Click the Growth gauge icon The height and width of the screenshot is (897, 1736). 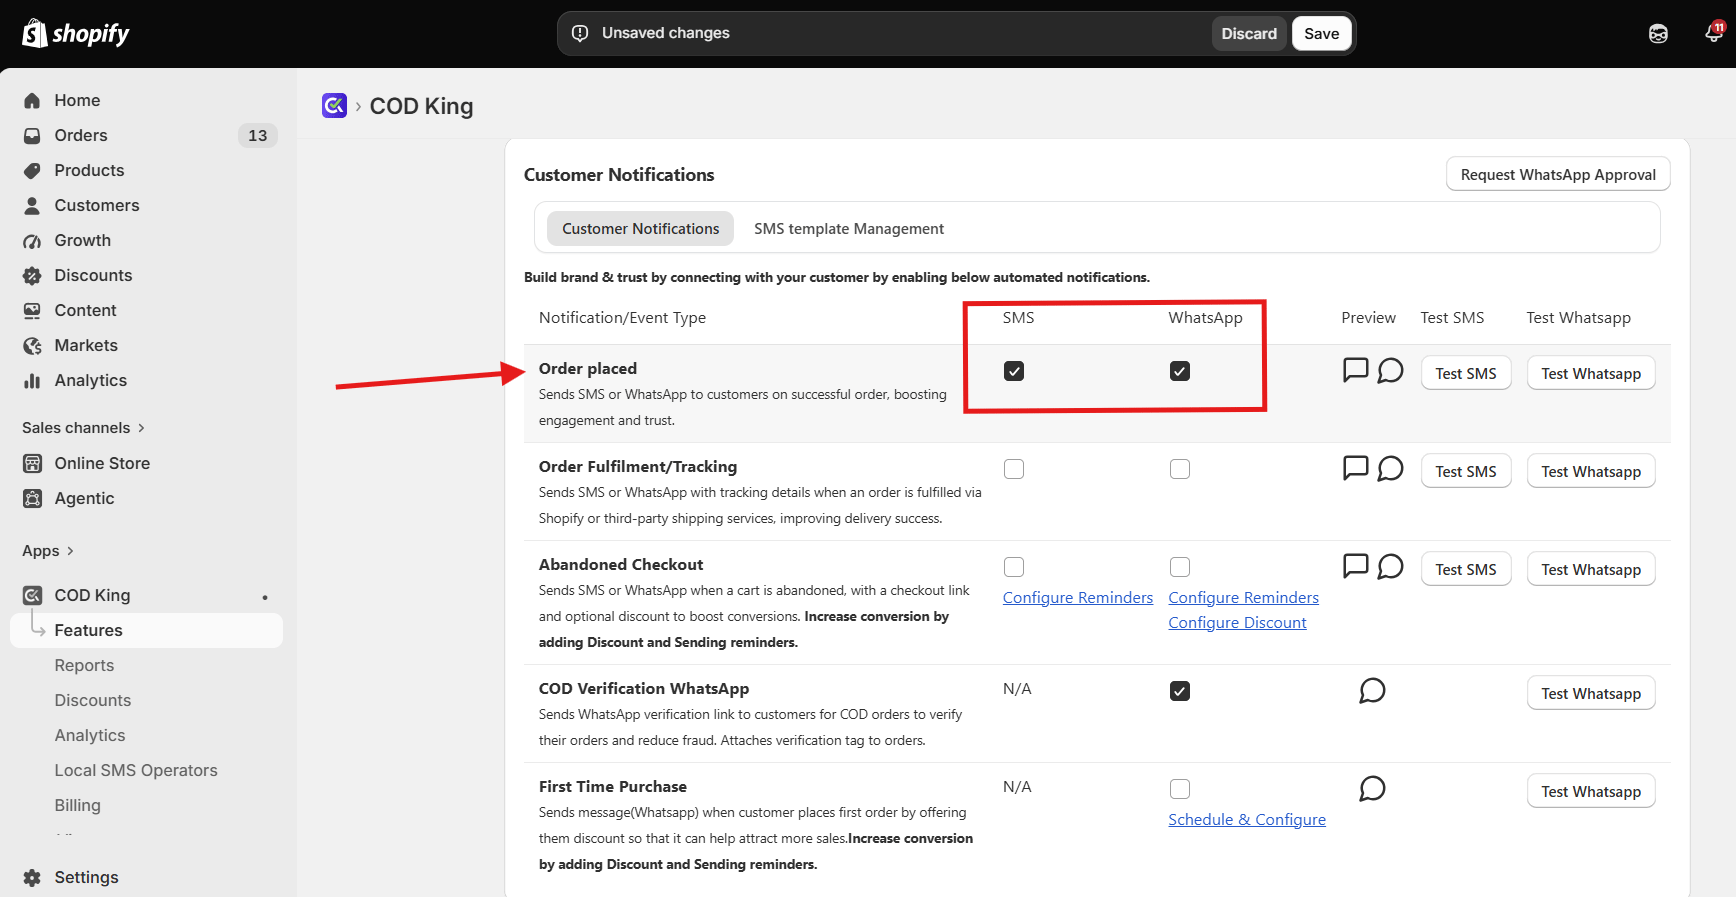coord(32,240)
